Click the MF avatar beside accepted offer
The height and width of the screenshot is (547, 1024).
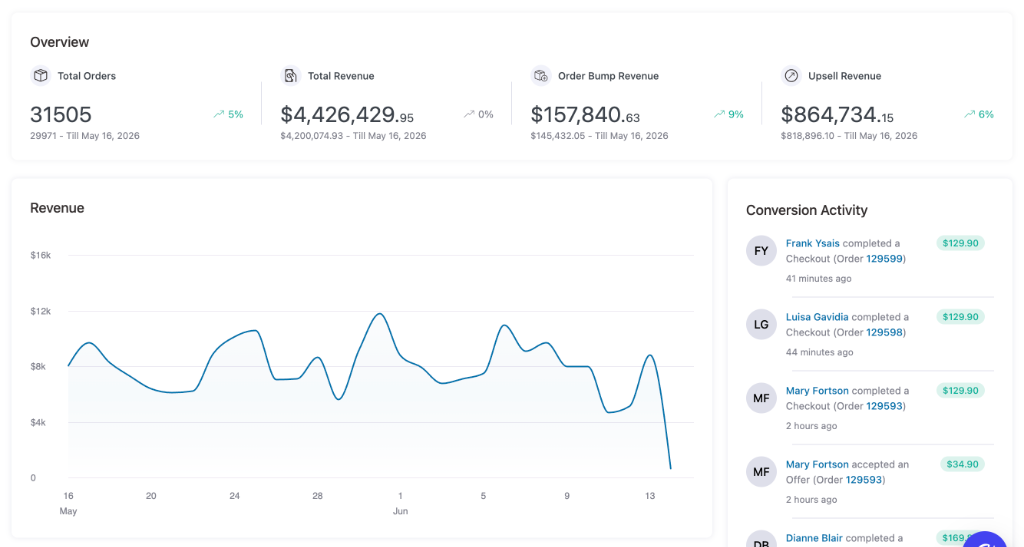click(x=761, y=472)
